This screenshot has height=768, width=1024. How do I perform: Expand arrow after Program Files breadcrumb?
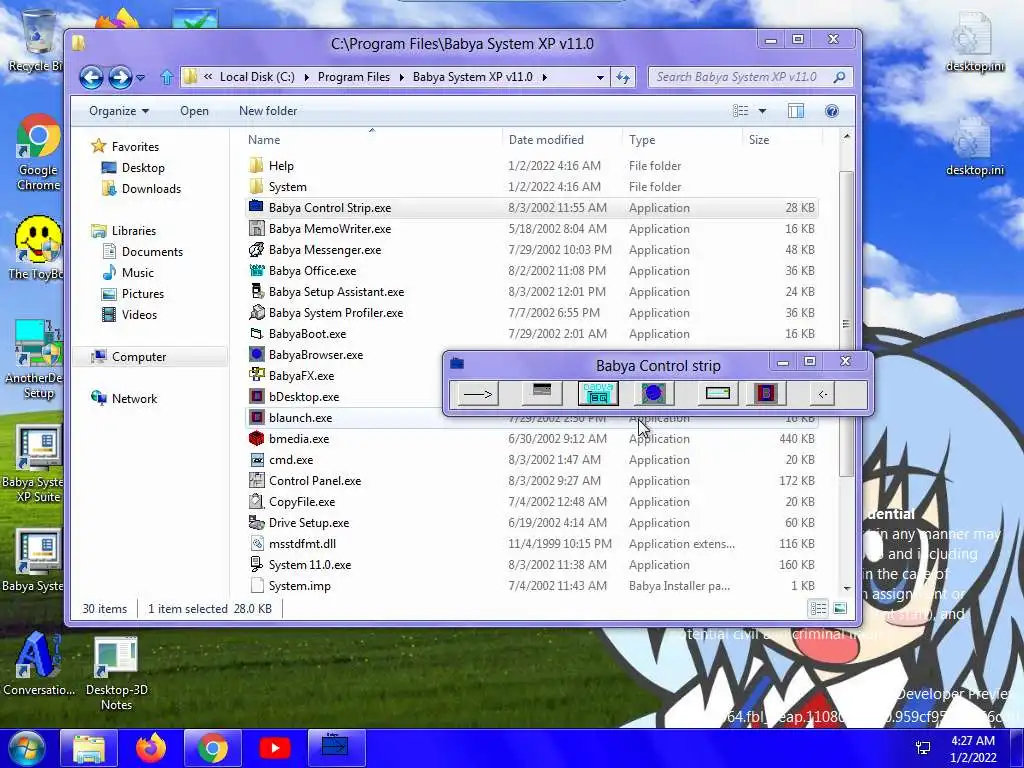click(402, 77)
